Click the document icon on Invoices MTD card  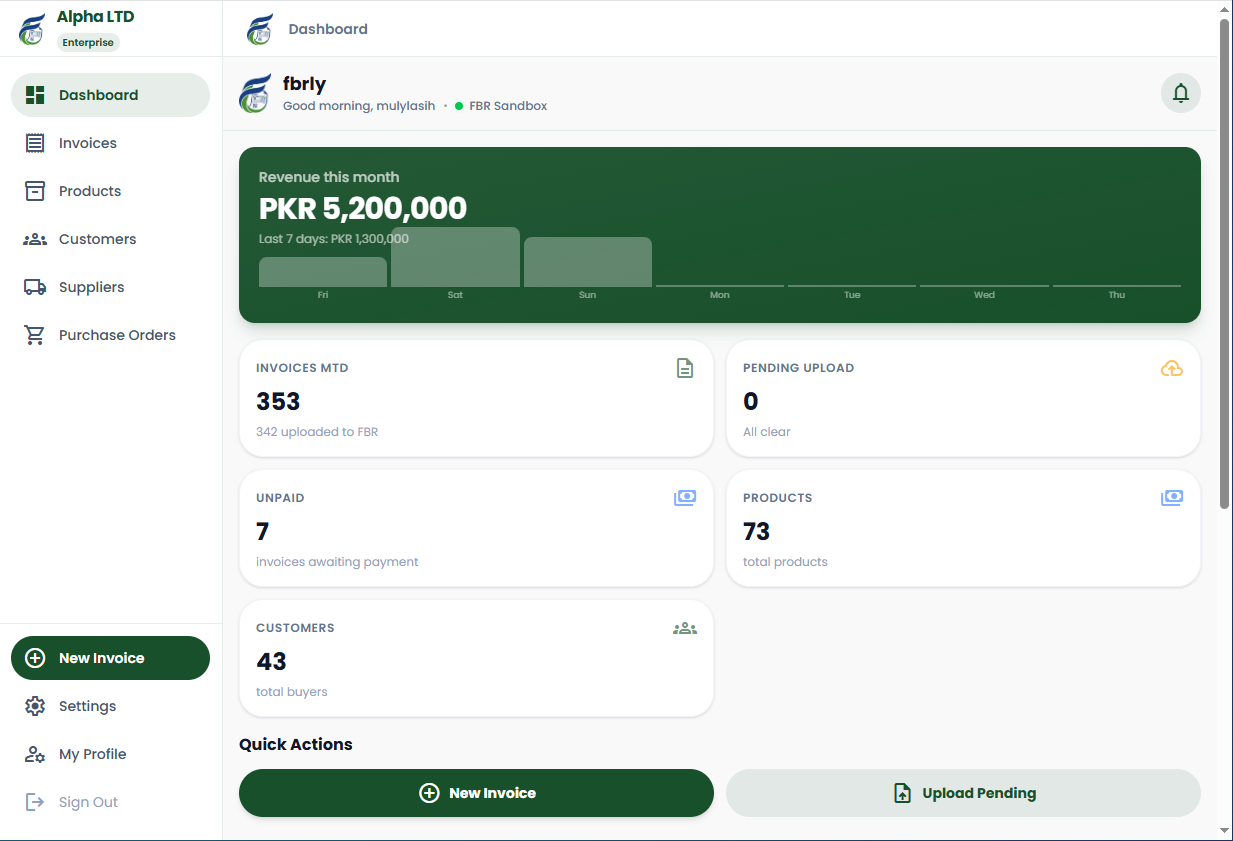point(685,368)
